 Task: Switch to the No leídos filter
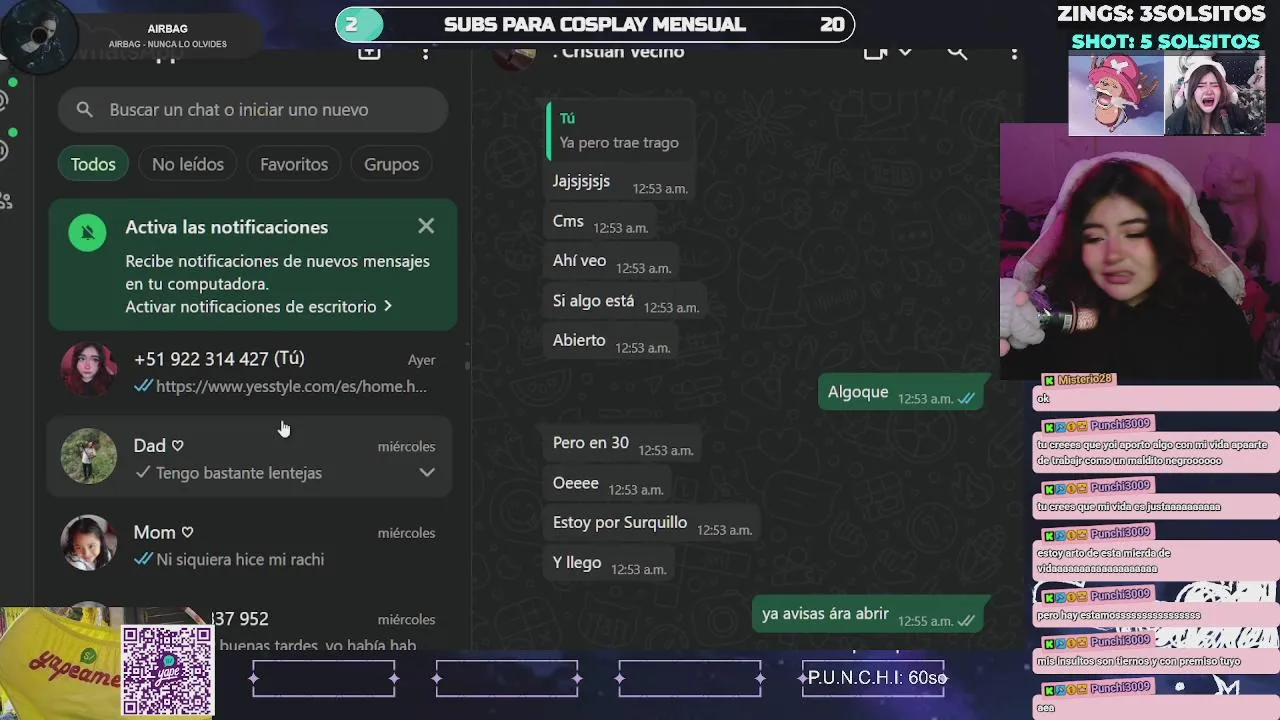click(188, 164)
